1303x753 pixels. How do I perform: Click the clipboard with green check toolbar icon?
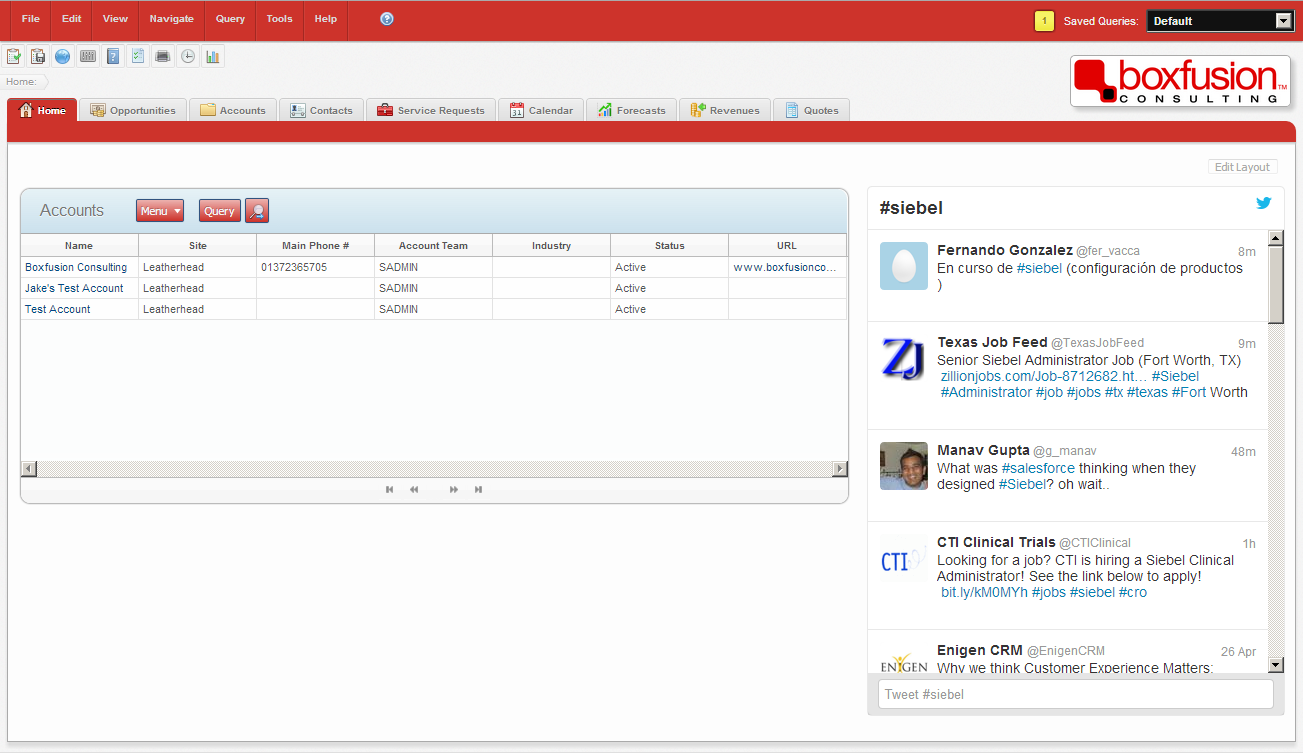(x=14, y=56)
